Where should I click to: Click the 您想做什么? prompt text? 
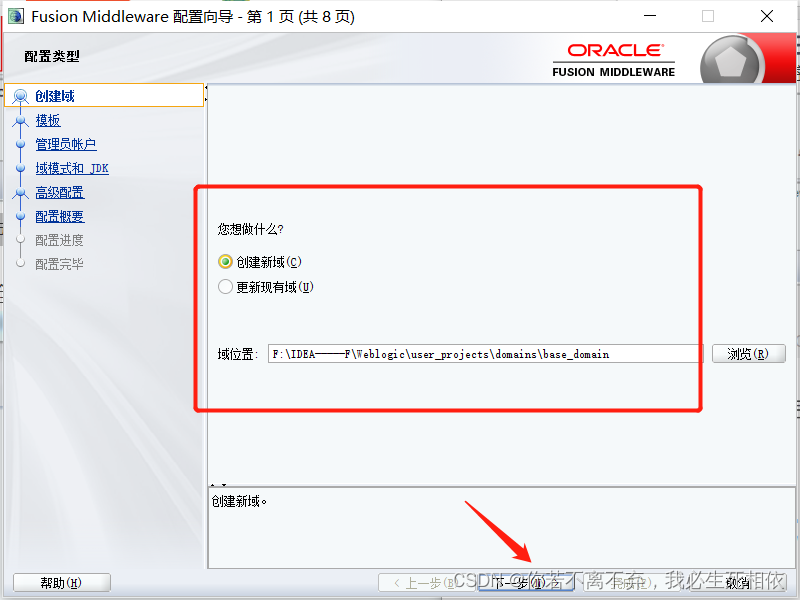click(x=251, y=229)
